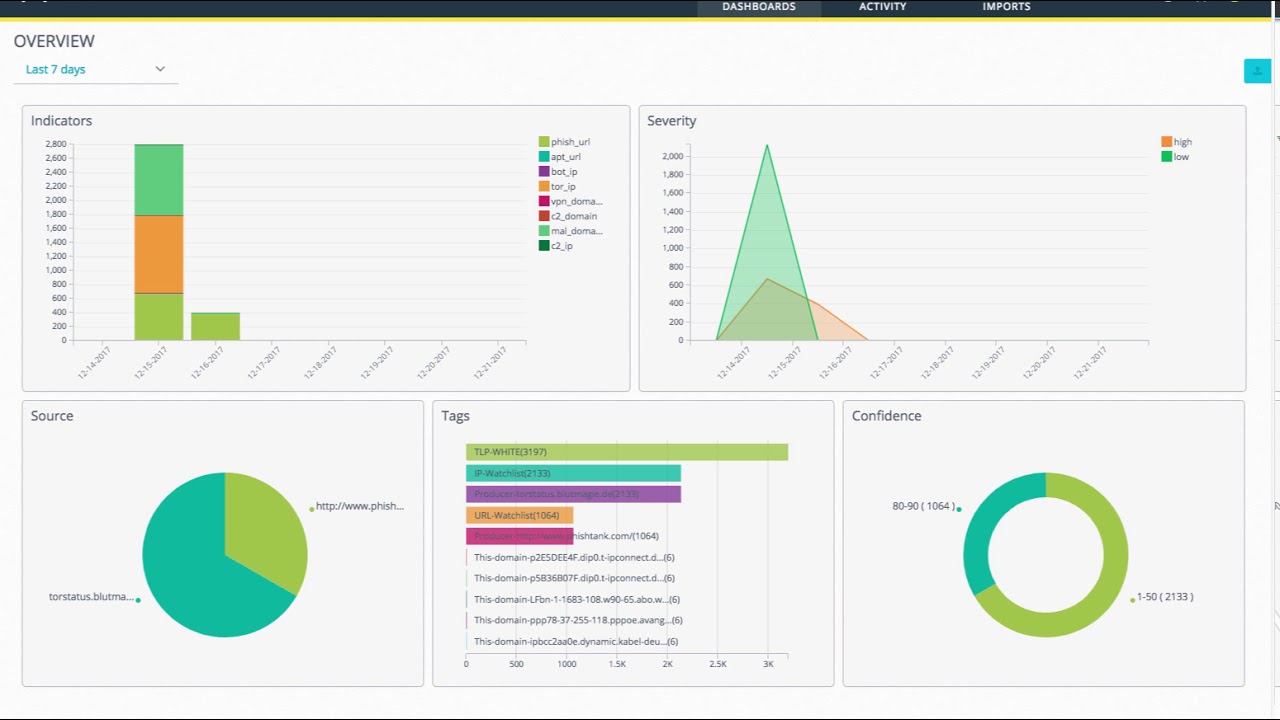This screenshot has width=1280, height=720.
Task: Open the Dashboards tab
Action: (759, 7)
